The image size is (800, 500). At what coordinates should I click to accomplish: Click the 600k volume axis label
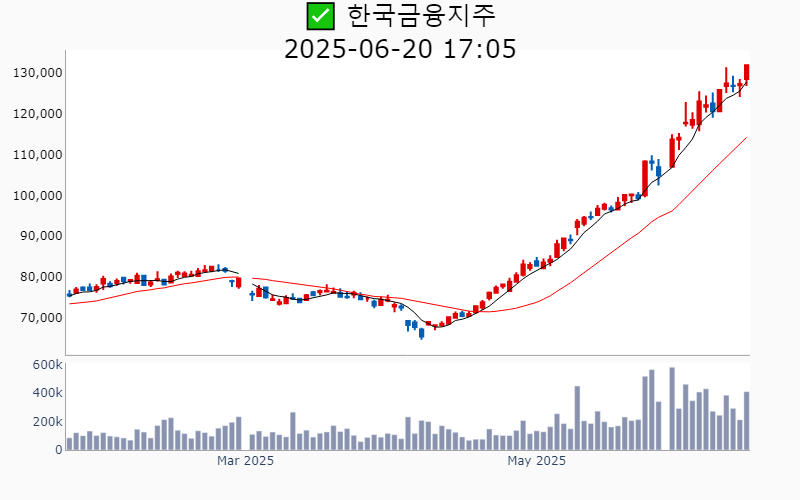47,365
